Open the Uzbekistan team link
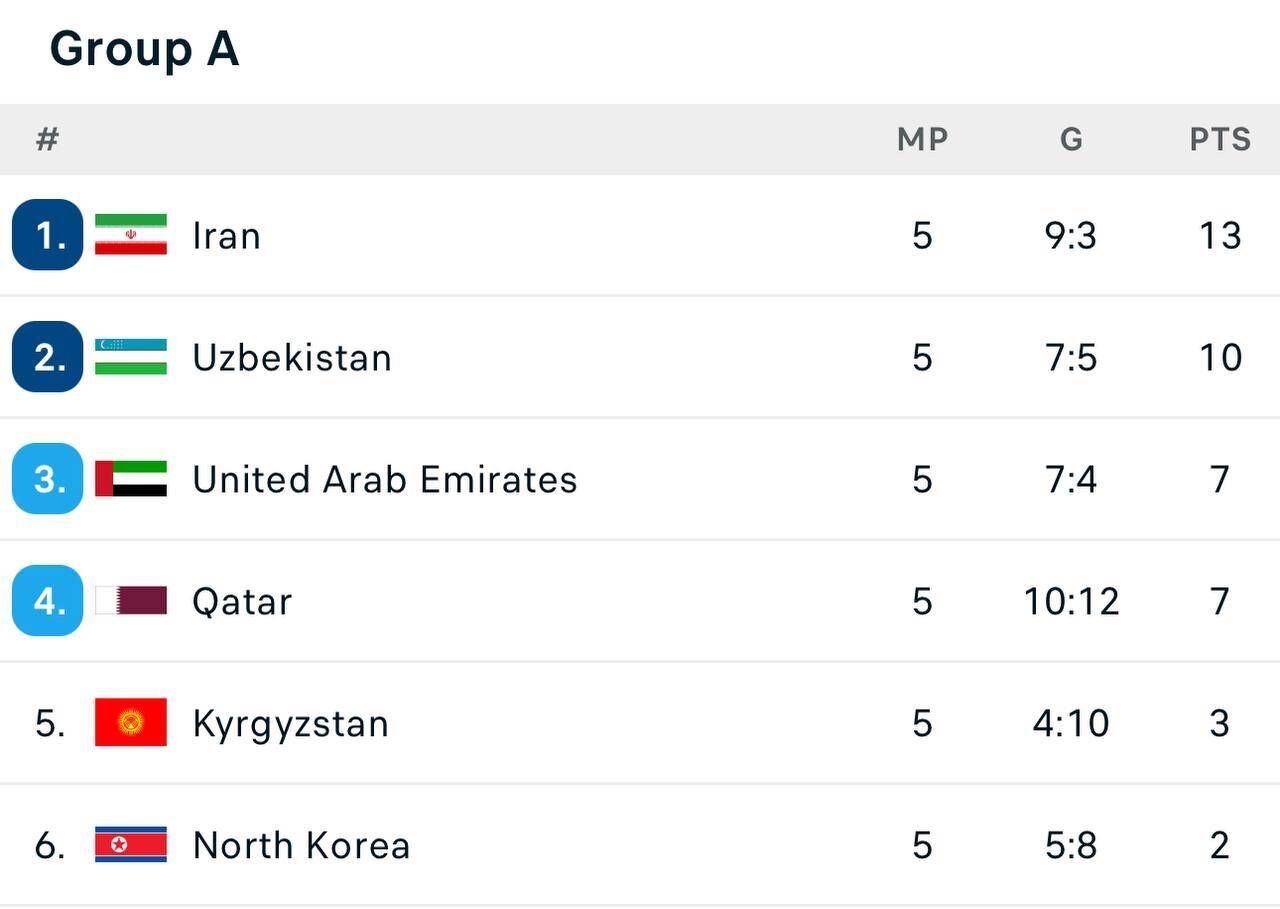 pyautogui.click(x=292, y=358)
